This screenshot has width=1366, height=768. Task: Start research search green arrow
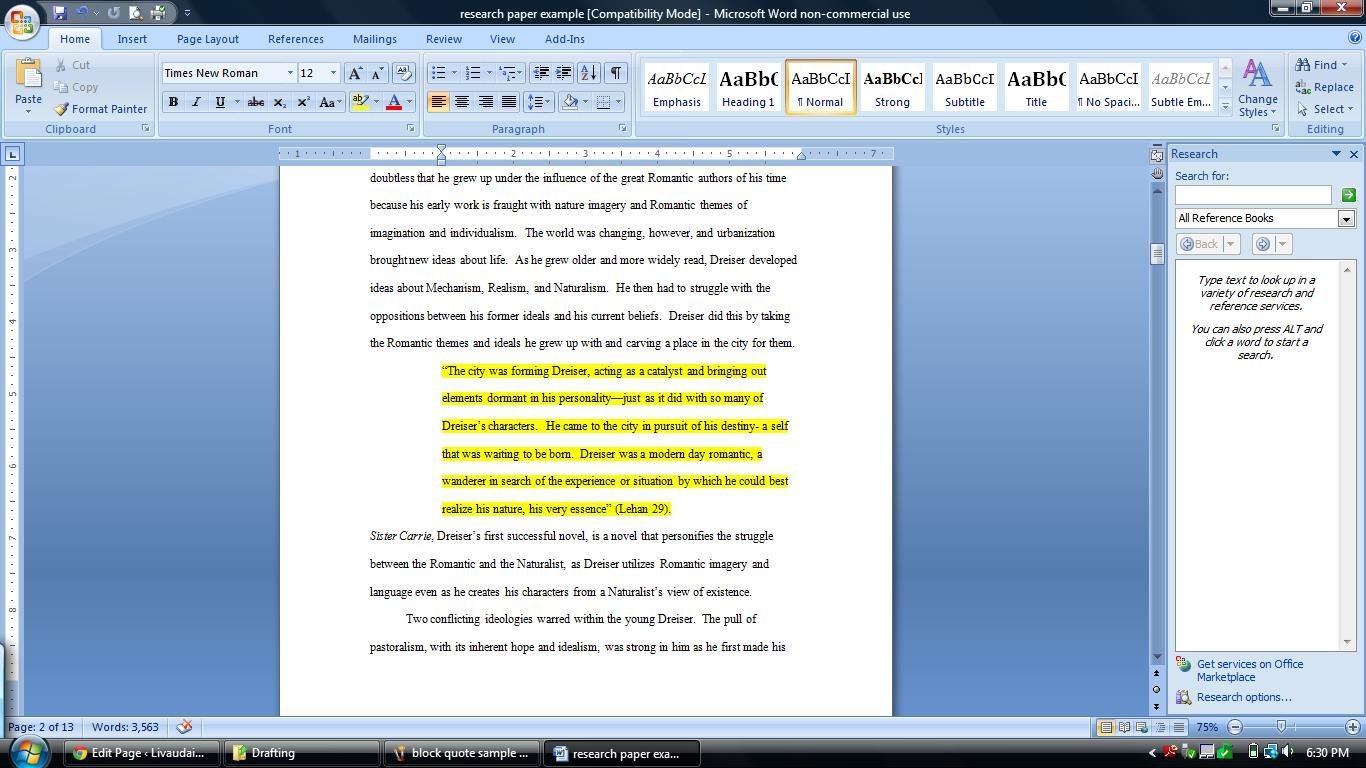(x=1348, y=195)
